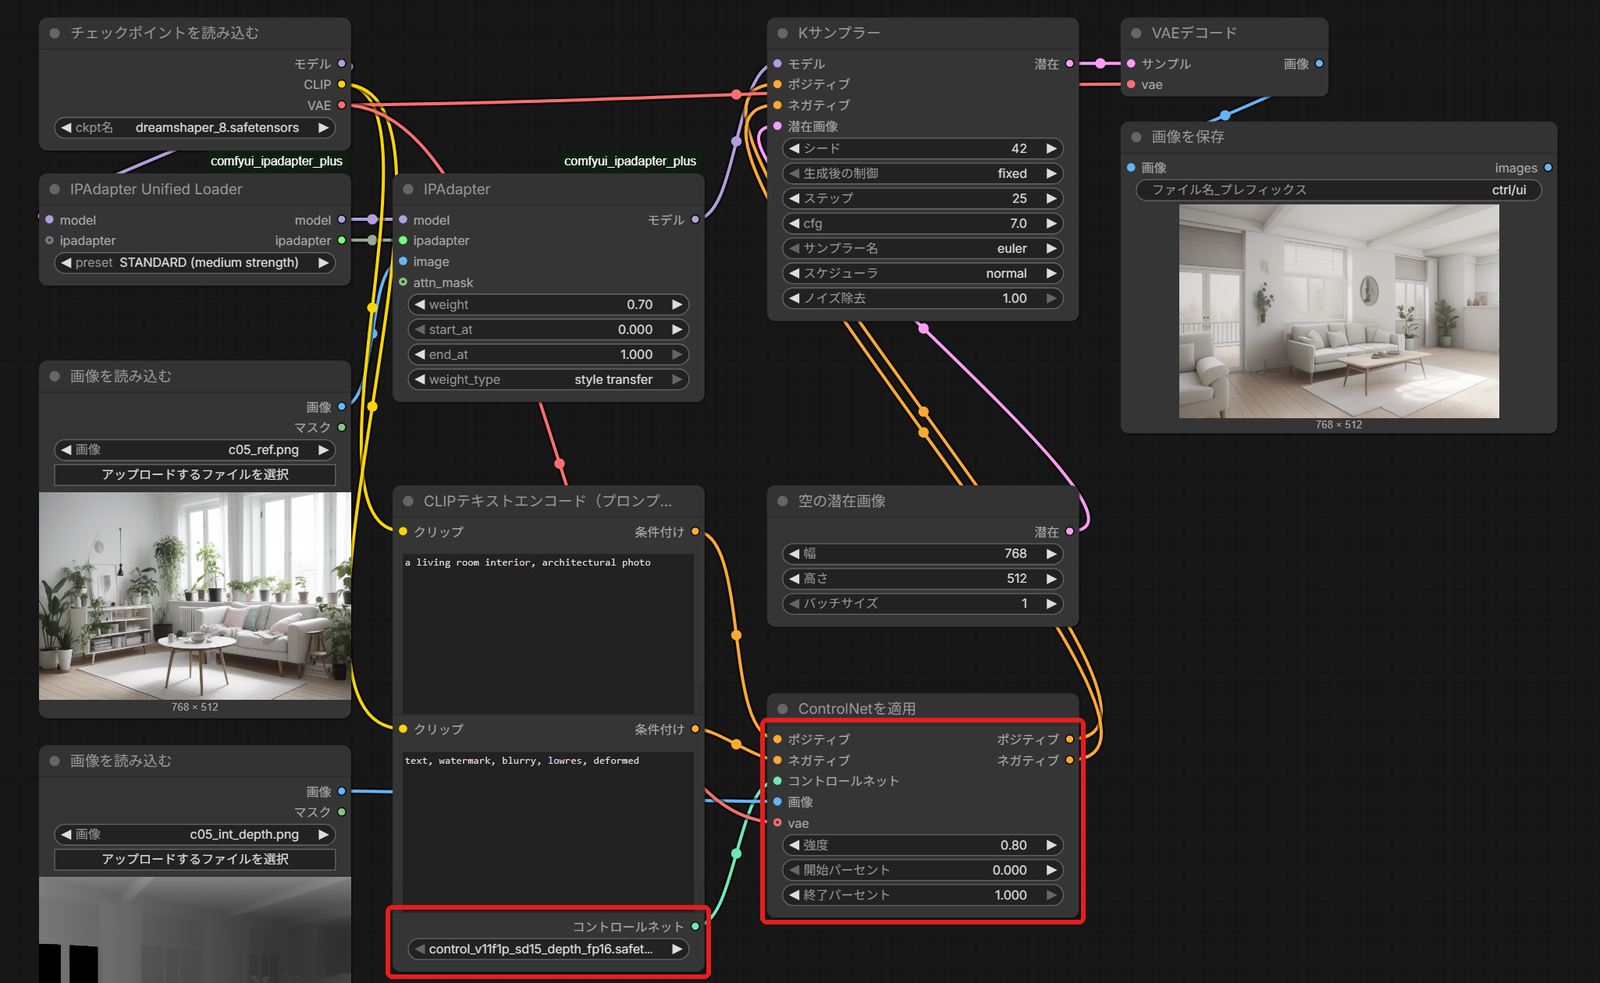The height and width of the screenshot is (983, 1600).
Task: Click the 空の潜在画像 node title dot
Action: point(782,501)
